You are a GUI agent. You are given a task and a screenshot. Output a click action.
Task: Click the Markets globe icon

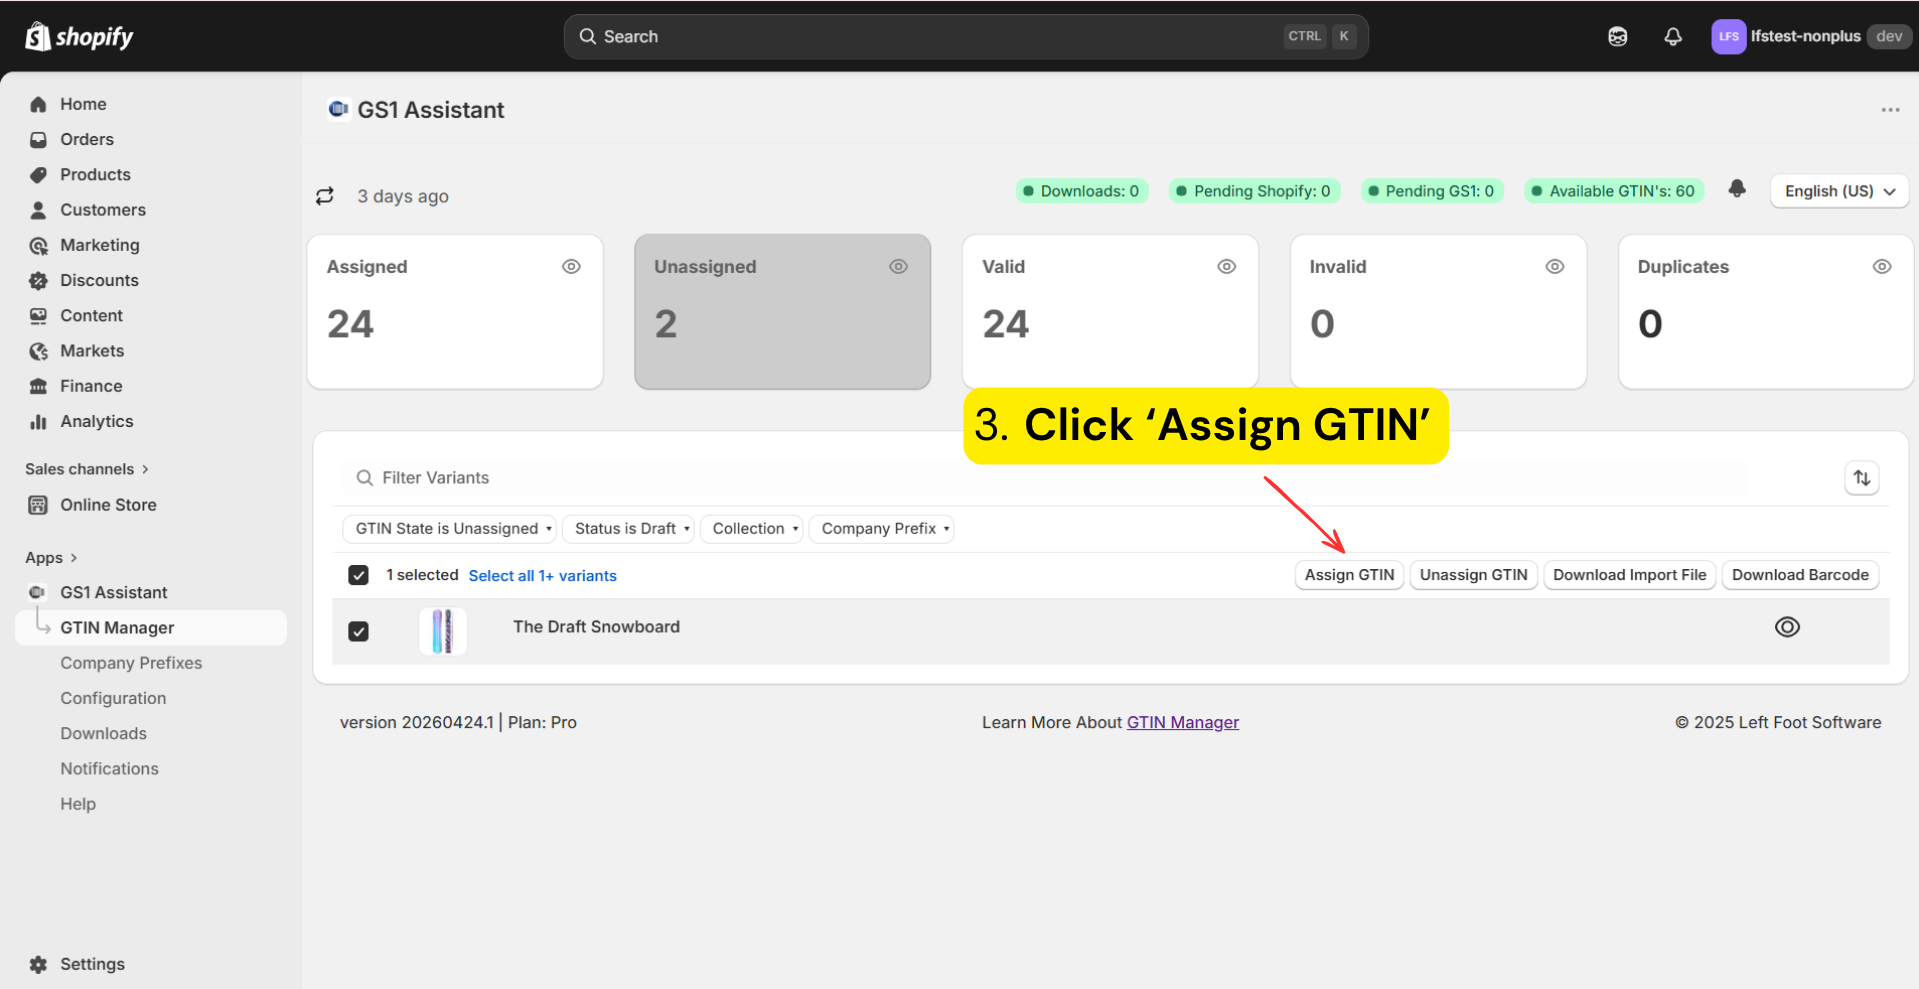tap(38, 351)
